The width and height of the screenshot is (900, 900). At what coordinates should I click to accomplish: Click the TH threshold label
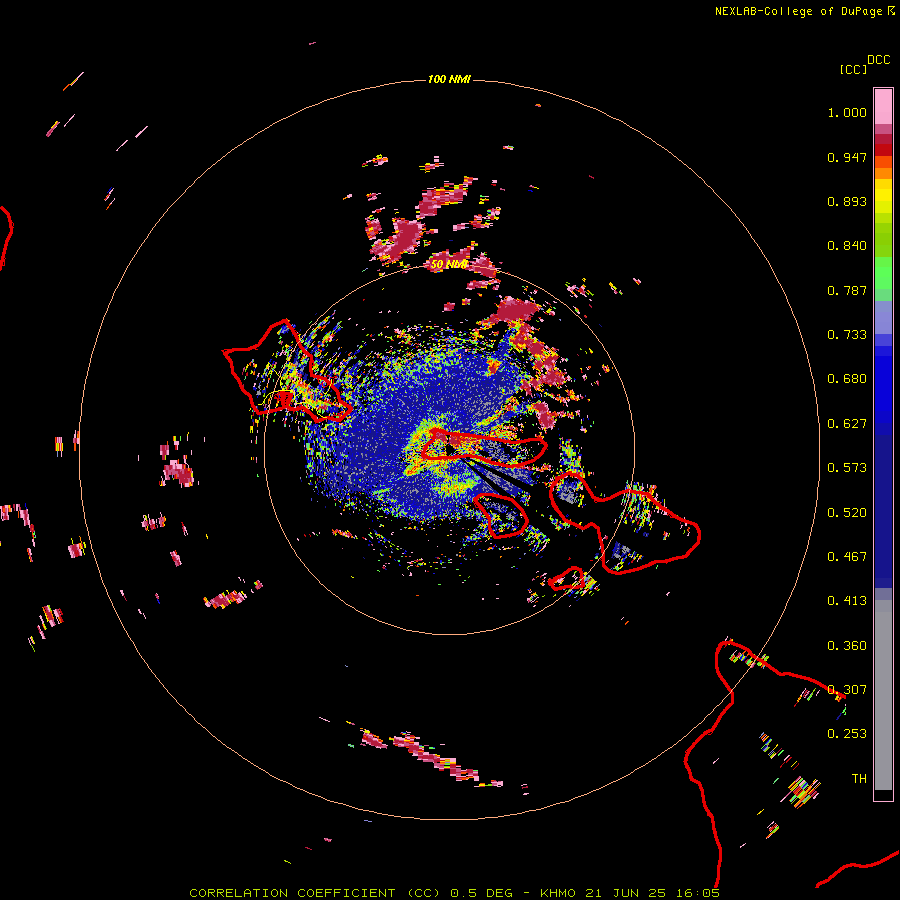tap(859, 779)
